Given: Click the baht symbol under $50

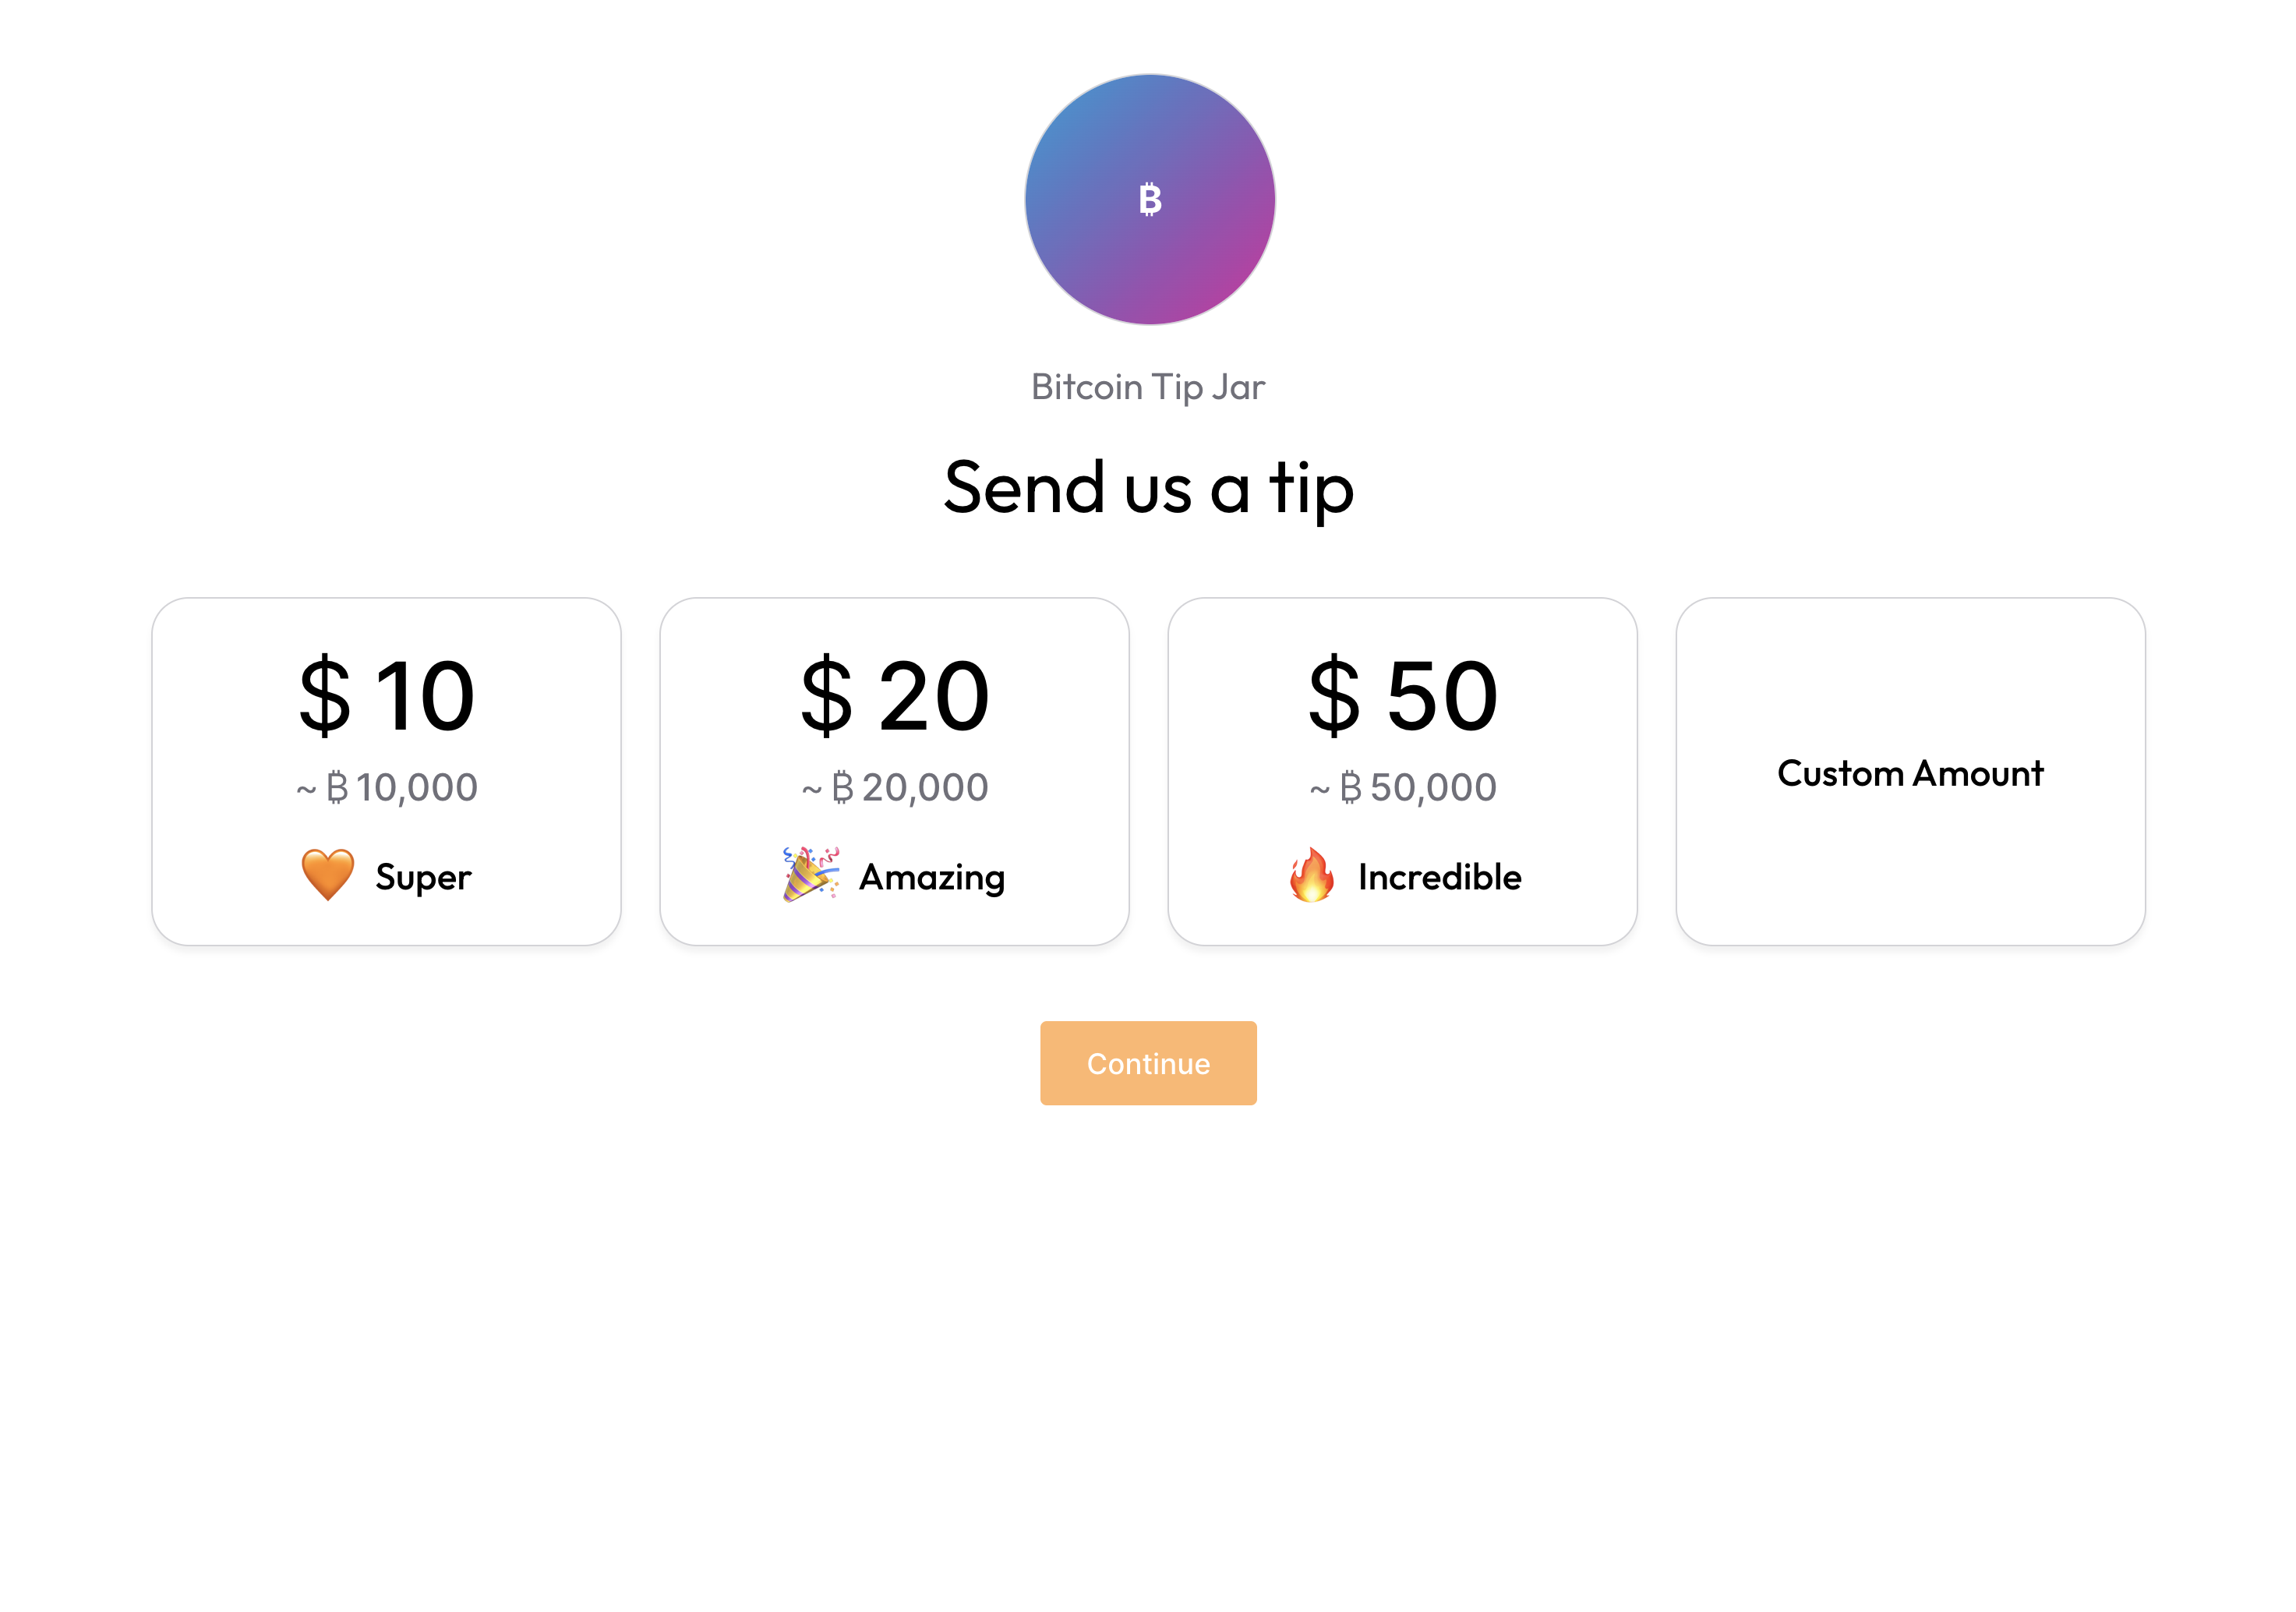Looking at the screenshot, I should coord(1353,788).
